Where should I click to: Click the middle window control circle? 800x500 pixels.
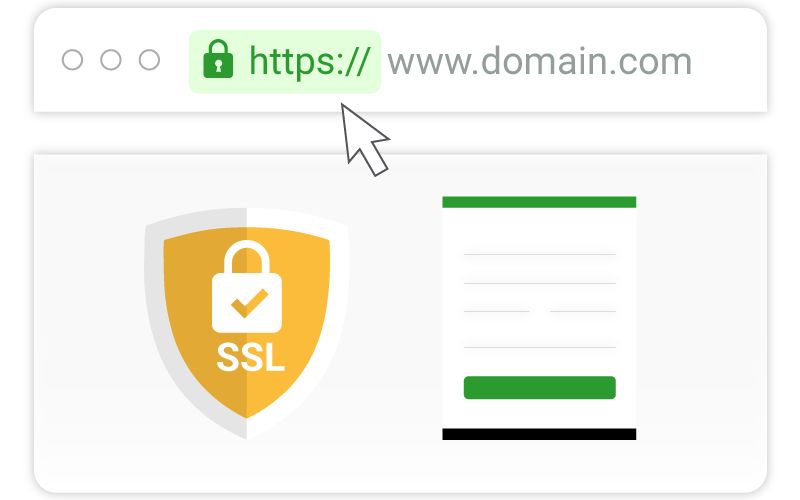coord(111,60)
